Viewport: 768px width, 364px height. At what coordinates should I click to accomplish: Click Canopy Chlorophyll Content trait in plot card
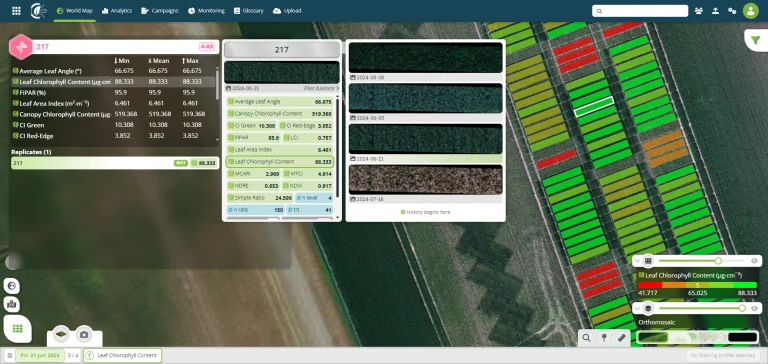coord(280,114)
